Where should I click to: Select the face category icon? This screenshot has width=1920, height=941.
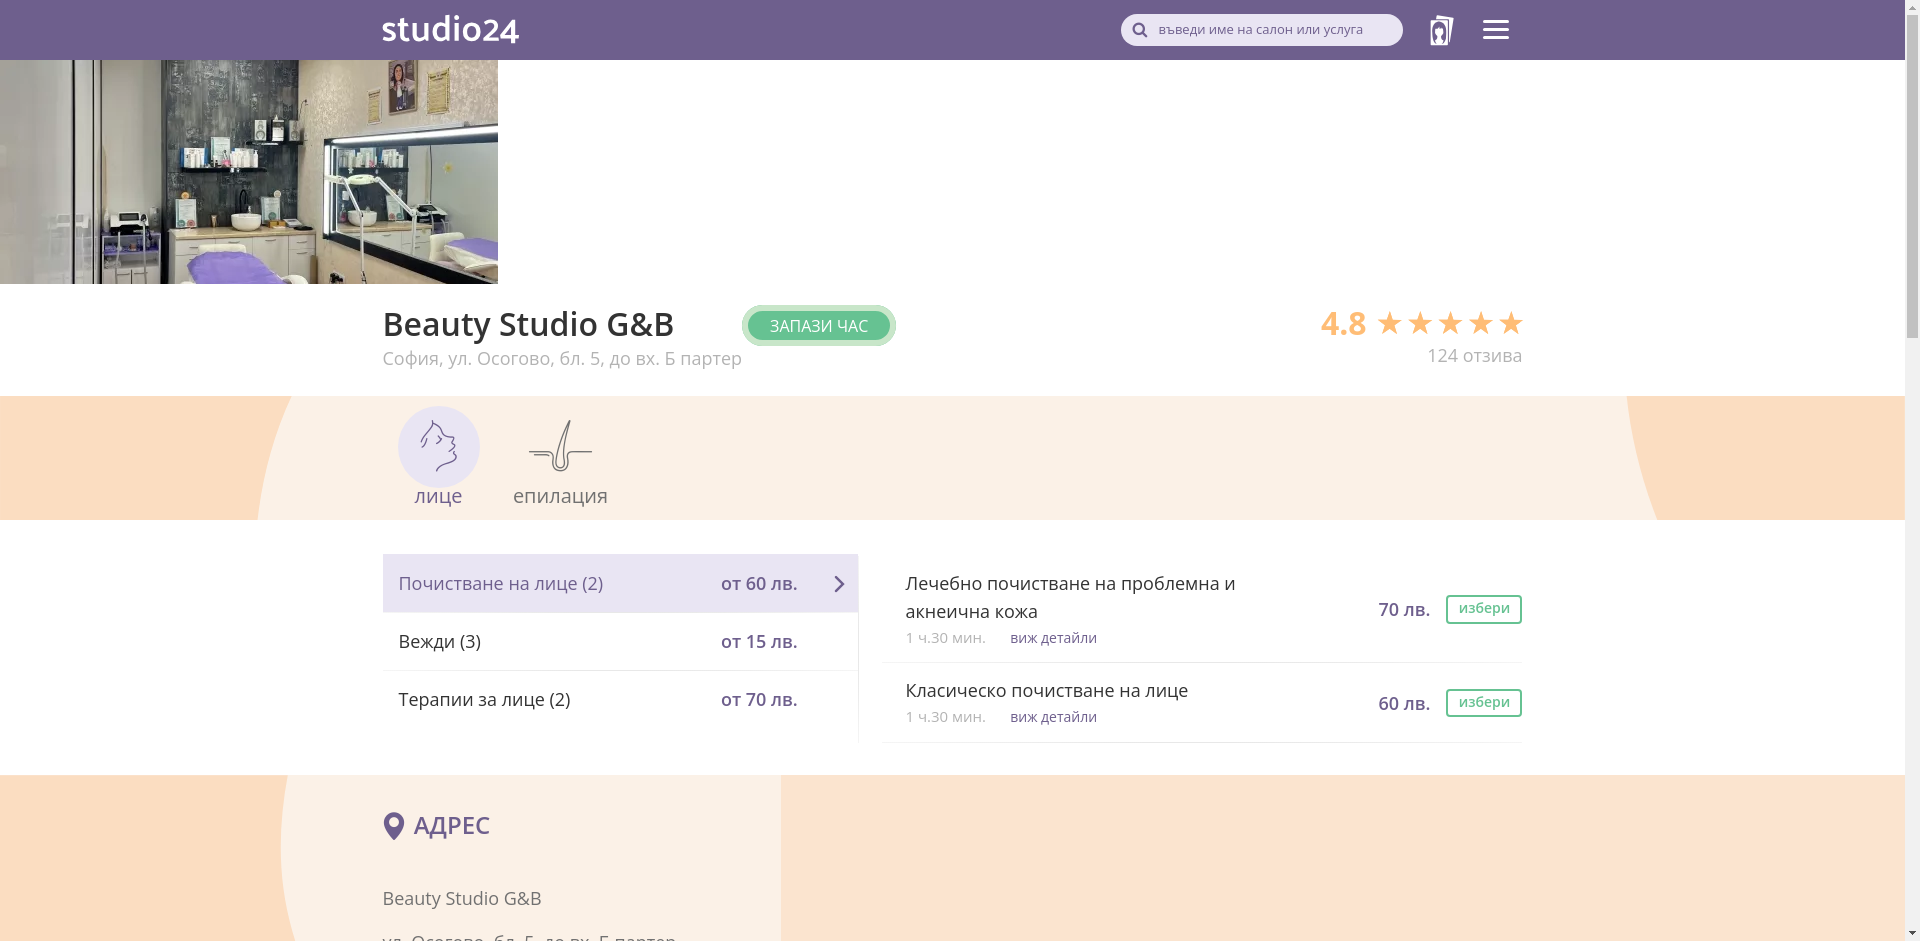point(438,447)
